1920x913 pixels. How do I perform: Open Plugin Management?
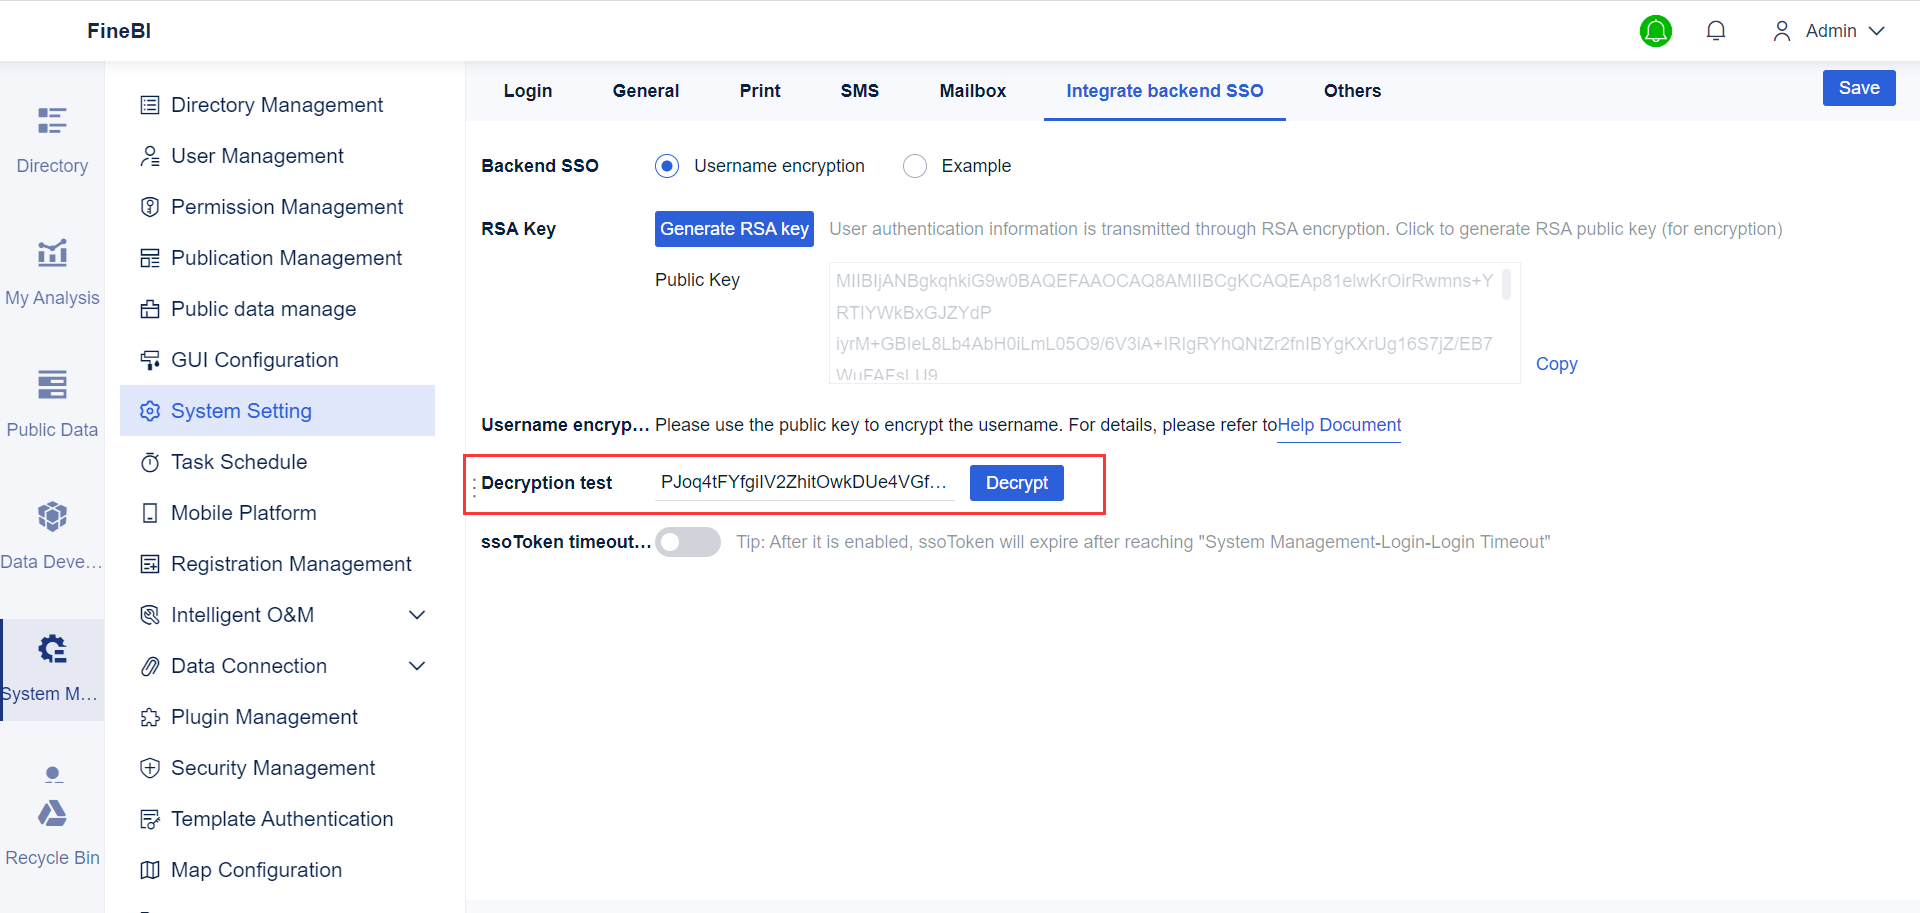tap(264, 716)
